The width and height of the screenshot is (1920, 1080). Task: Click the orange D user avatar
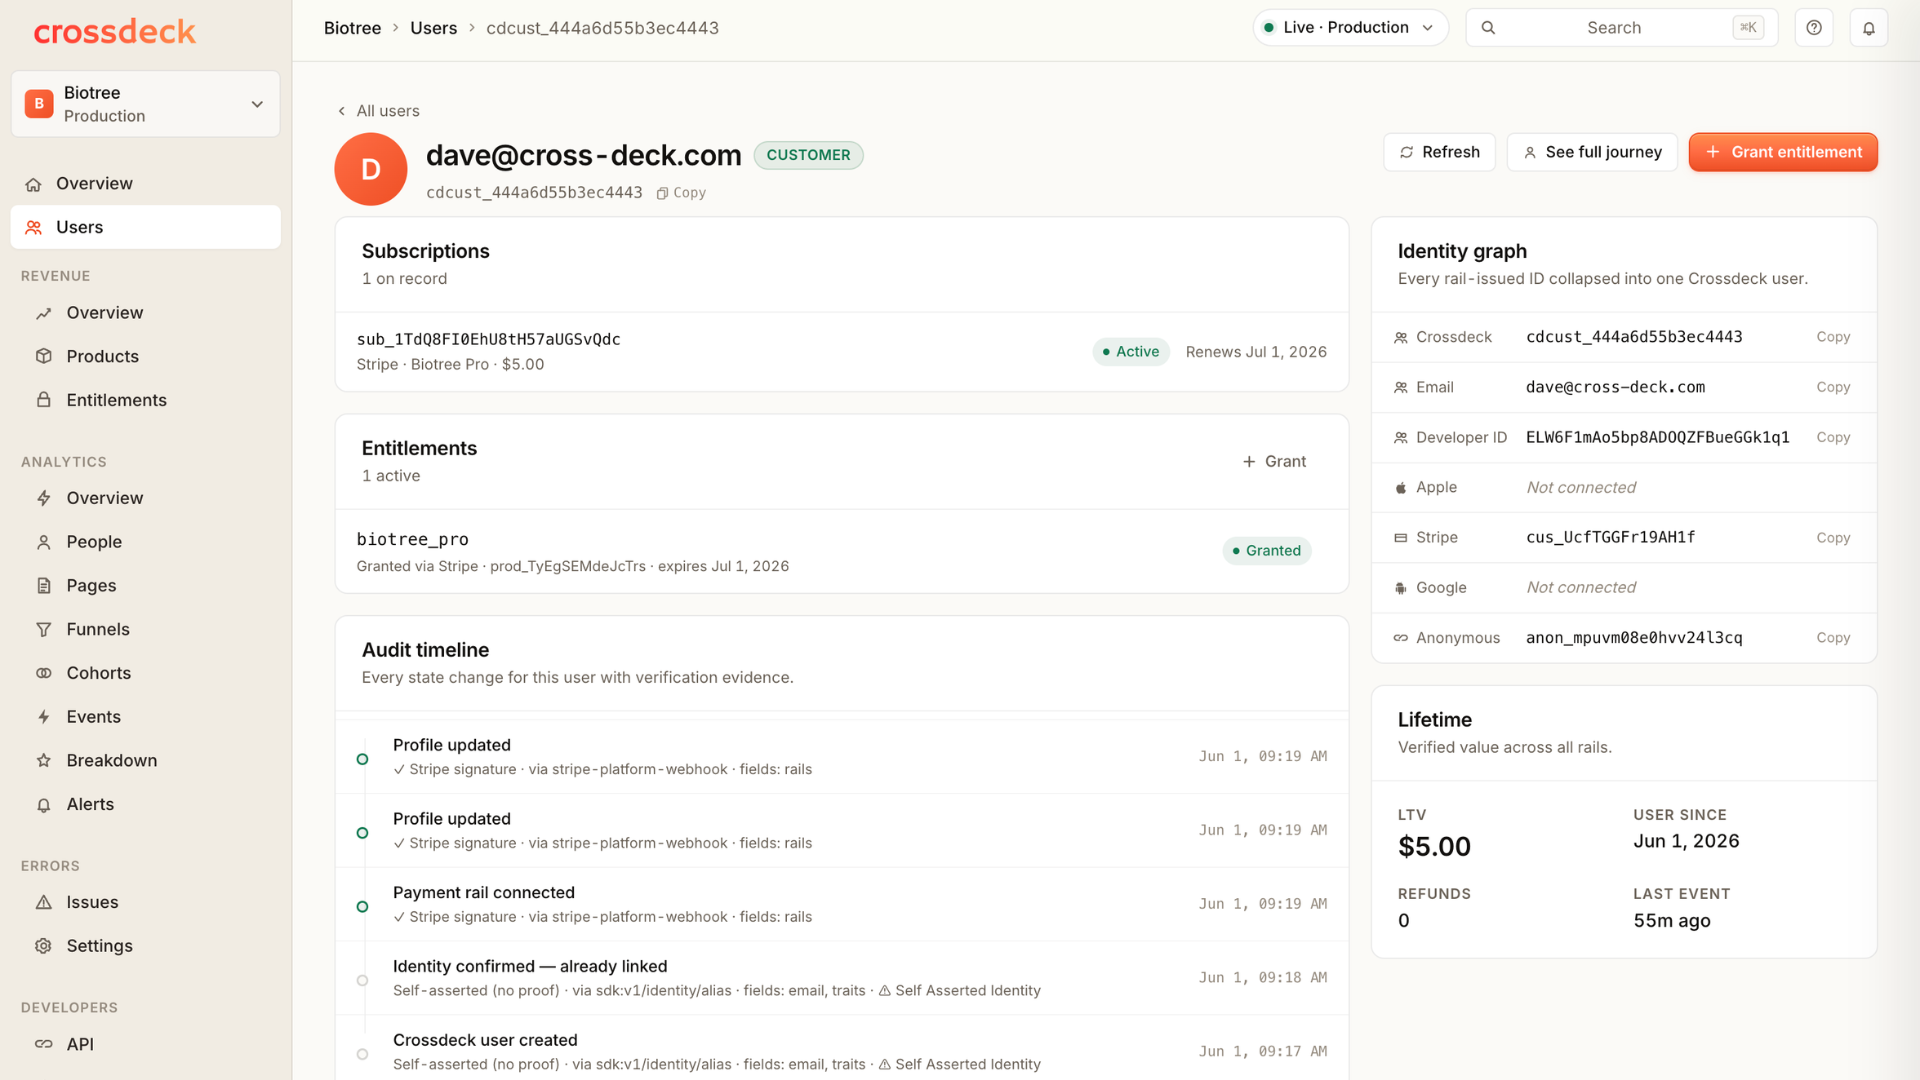[371, 169]
